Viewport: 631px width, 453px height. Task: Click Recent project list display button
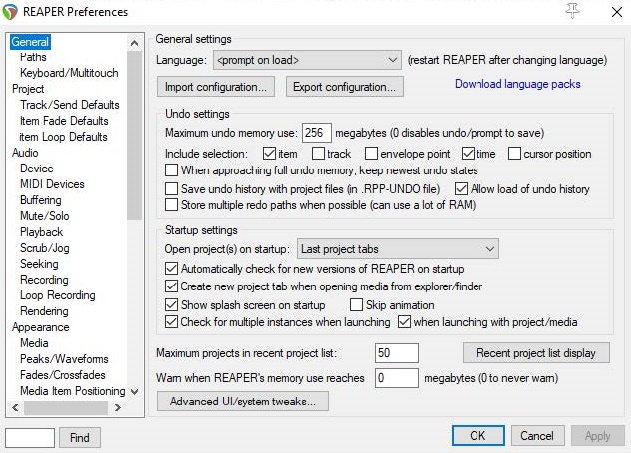536,353
